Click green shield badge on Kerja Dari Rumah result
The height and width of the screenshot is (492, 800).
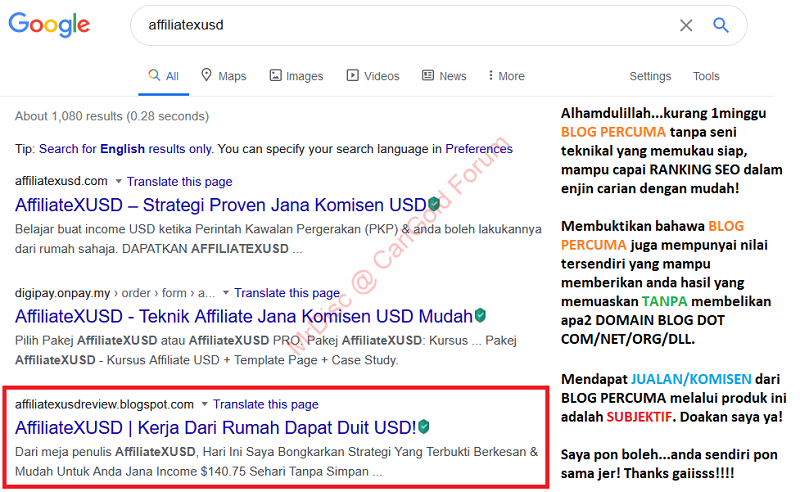pos(423,427)
